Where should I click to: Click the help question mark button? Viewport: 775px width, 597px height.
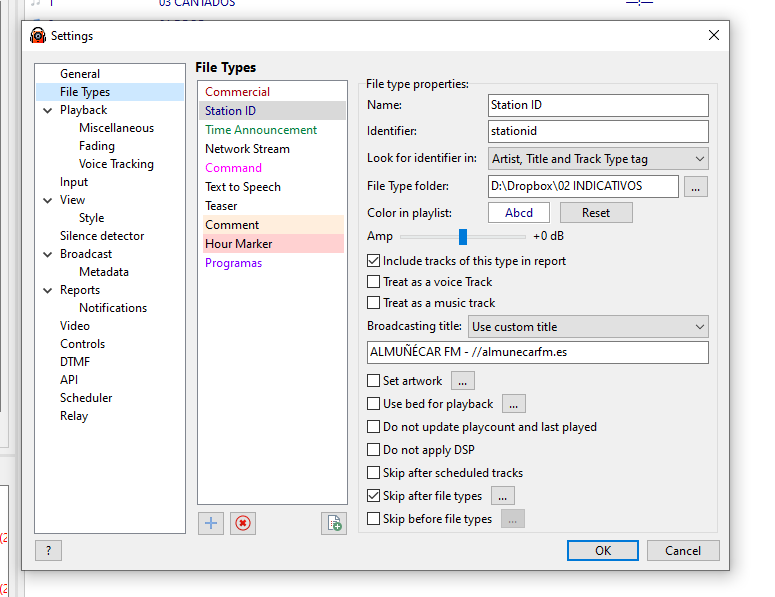click(x=48, y=550)
